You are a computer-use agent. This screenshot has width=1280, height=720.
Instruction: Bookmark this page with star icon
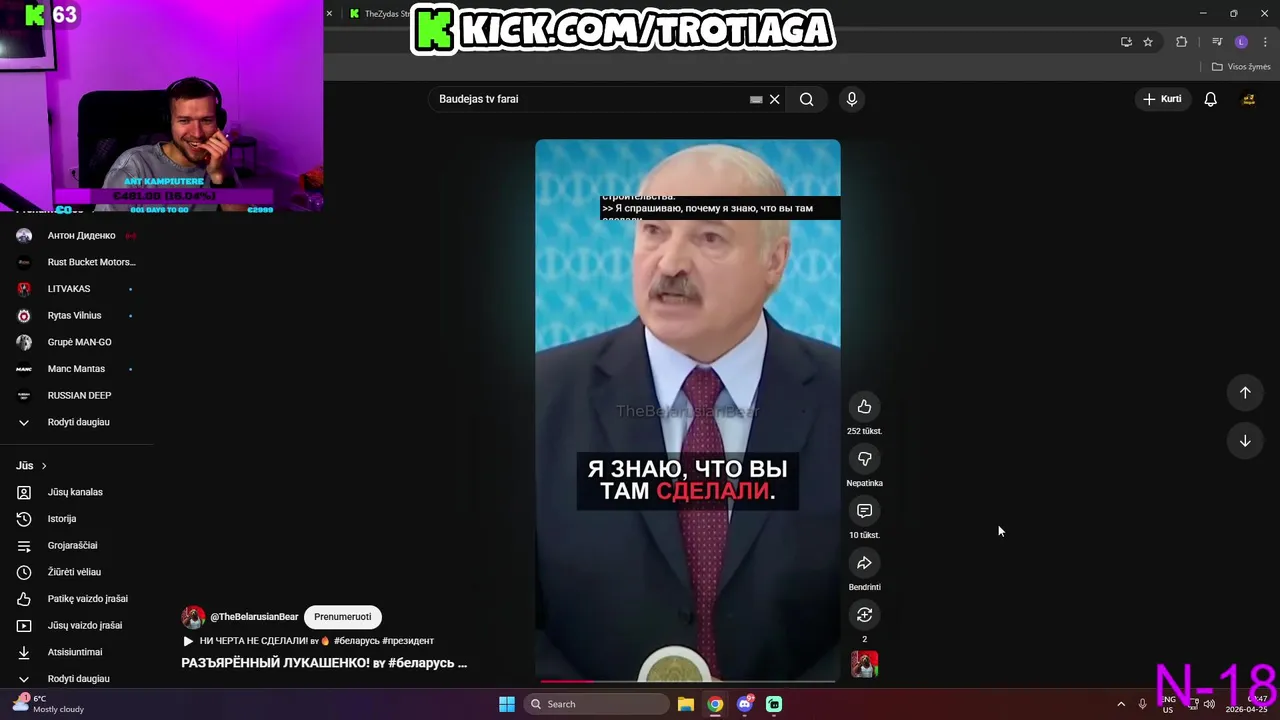pyautogui.click(x=1148, y=42)
